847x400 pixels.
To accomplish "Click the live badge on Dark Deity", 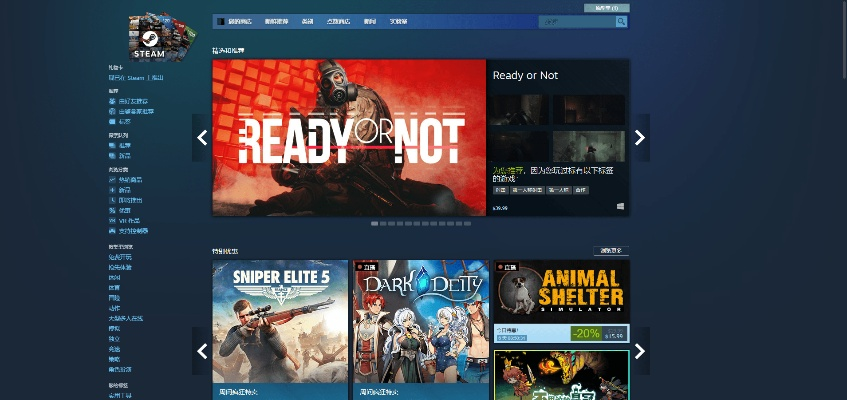I will pyautogui.click(x=366, y=266).
